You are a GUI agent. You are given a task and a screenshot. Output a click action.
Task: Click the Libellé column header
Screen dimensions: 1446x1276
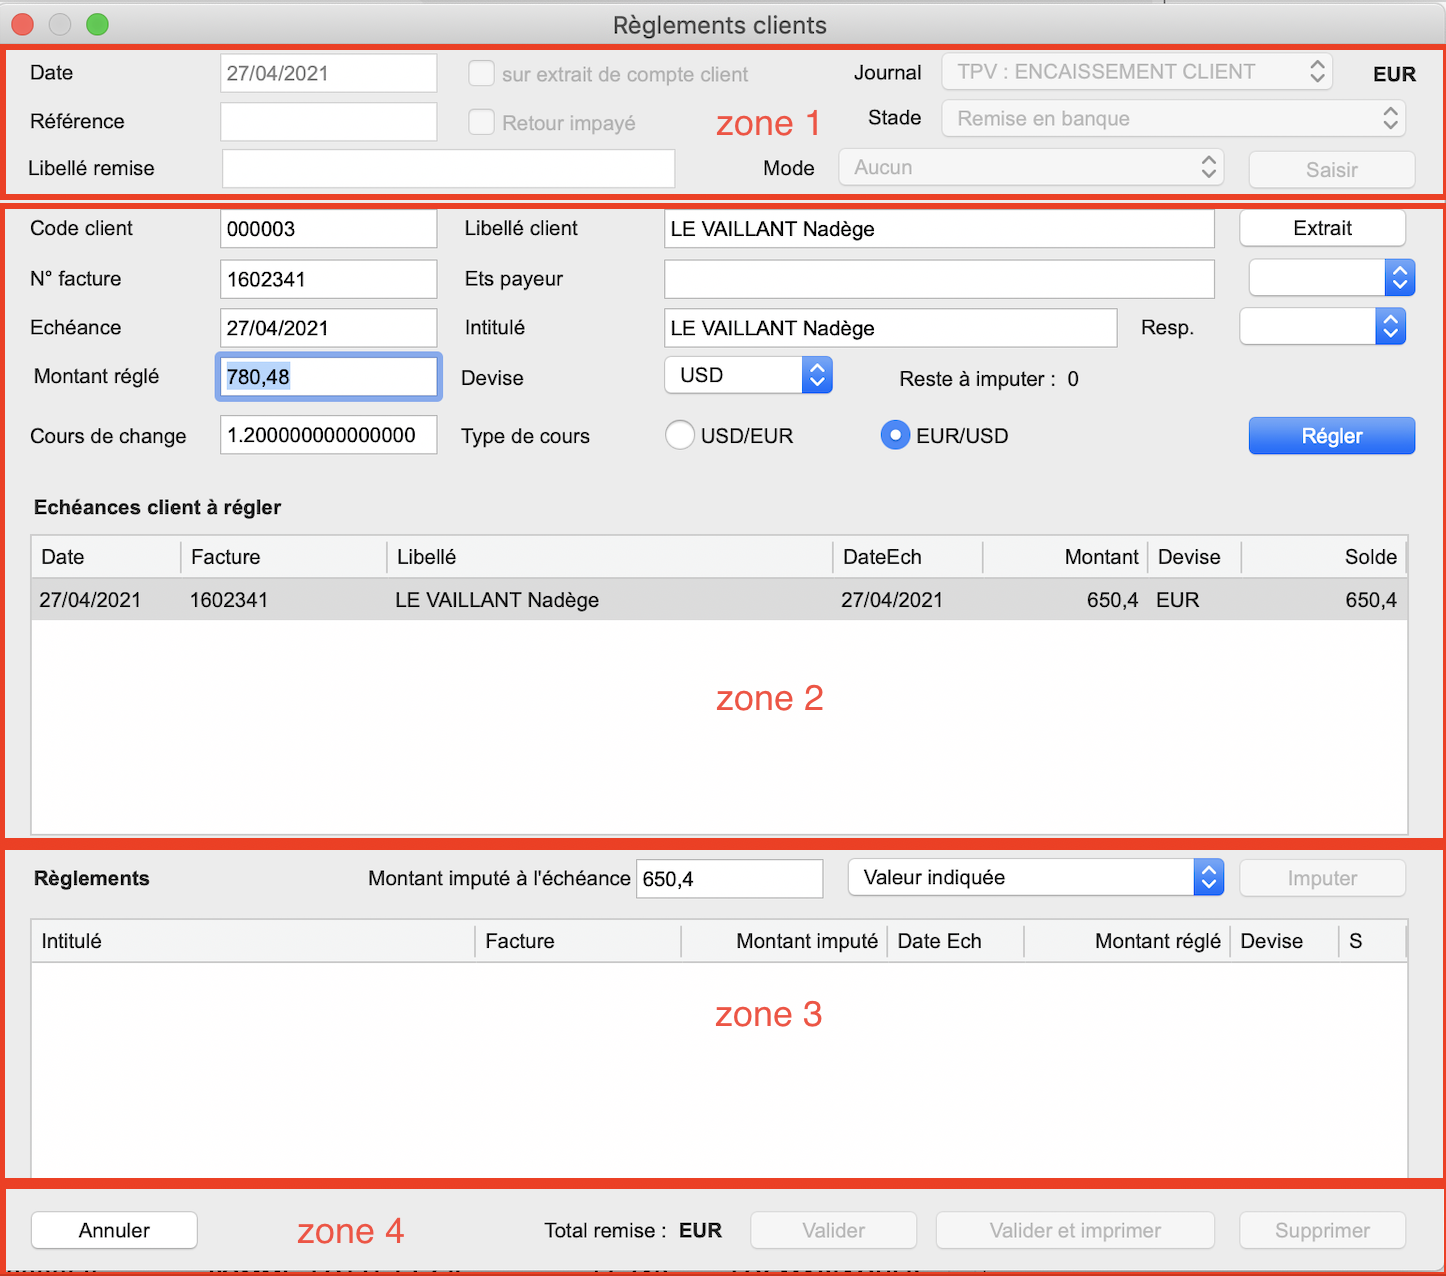[x=609, y=557]
